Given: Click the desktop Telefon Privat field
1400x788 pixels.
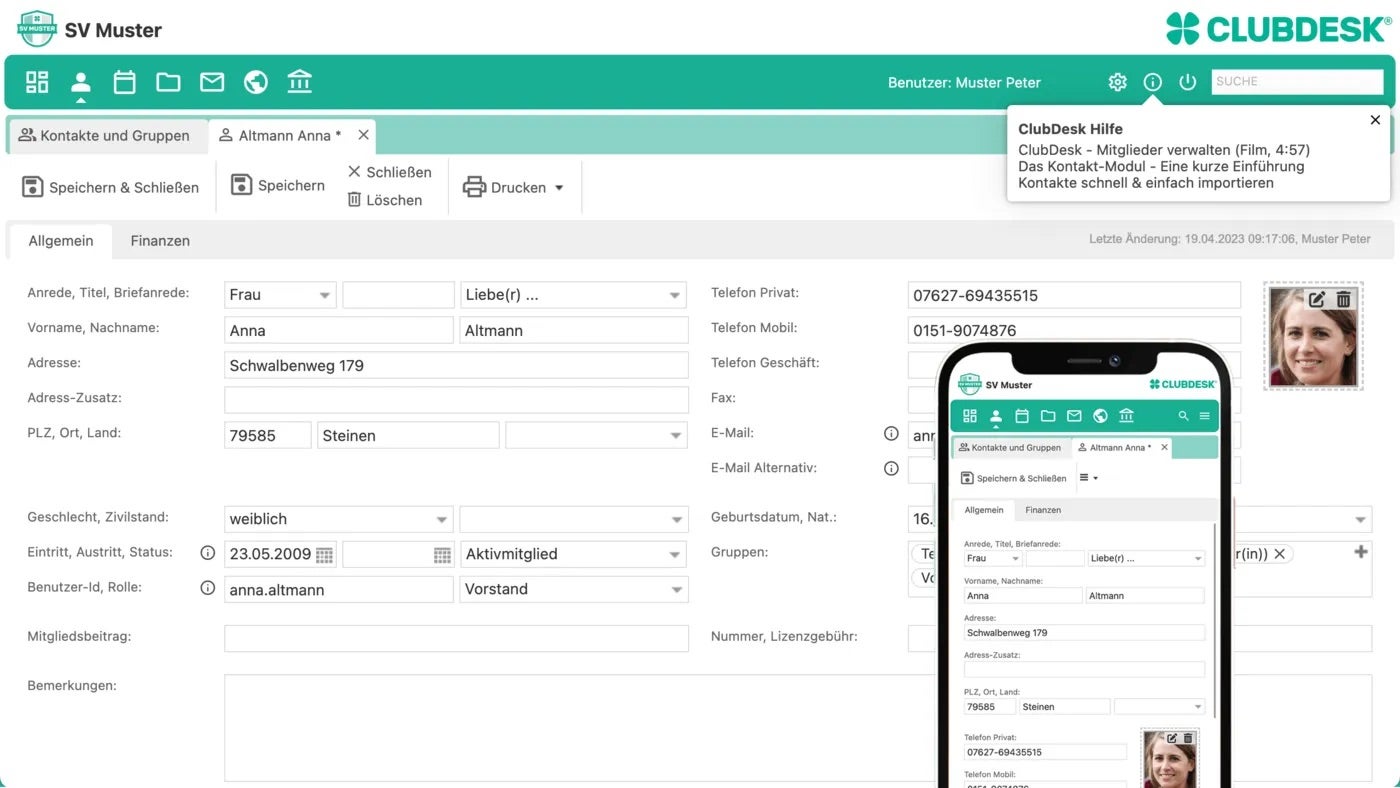Looking at the screenshot, I should 1074,295.
